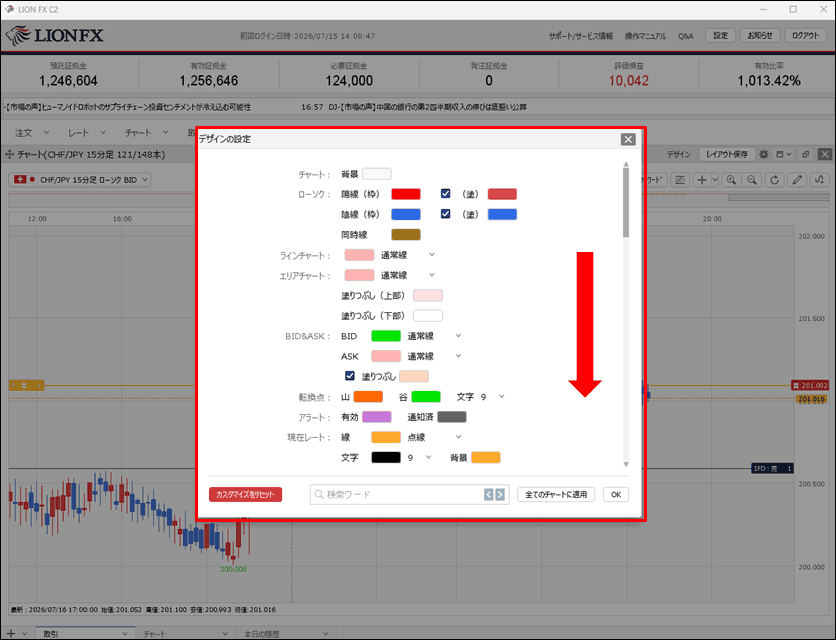Pick the chart background color swatch

[x=377, y=174]
